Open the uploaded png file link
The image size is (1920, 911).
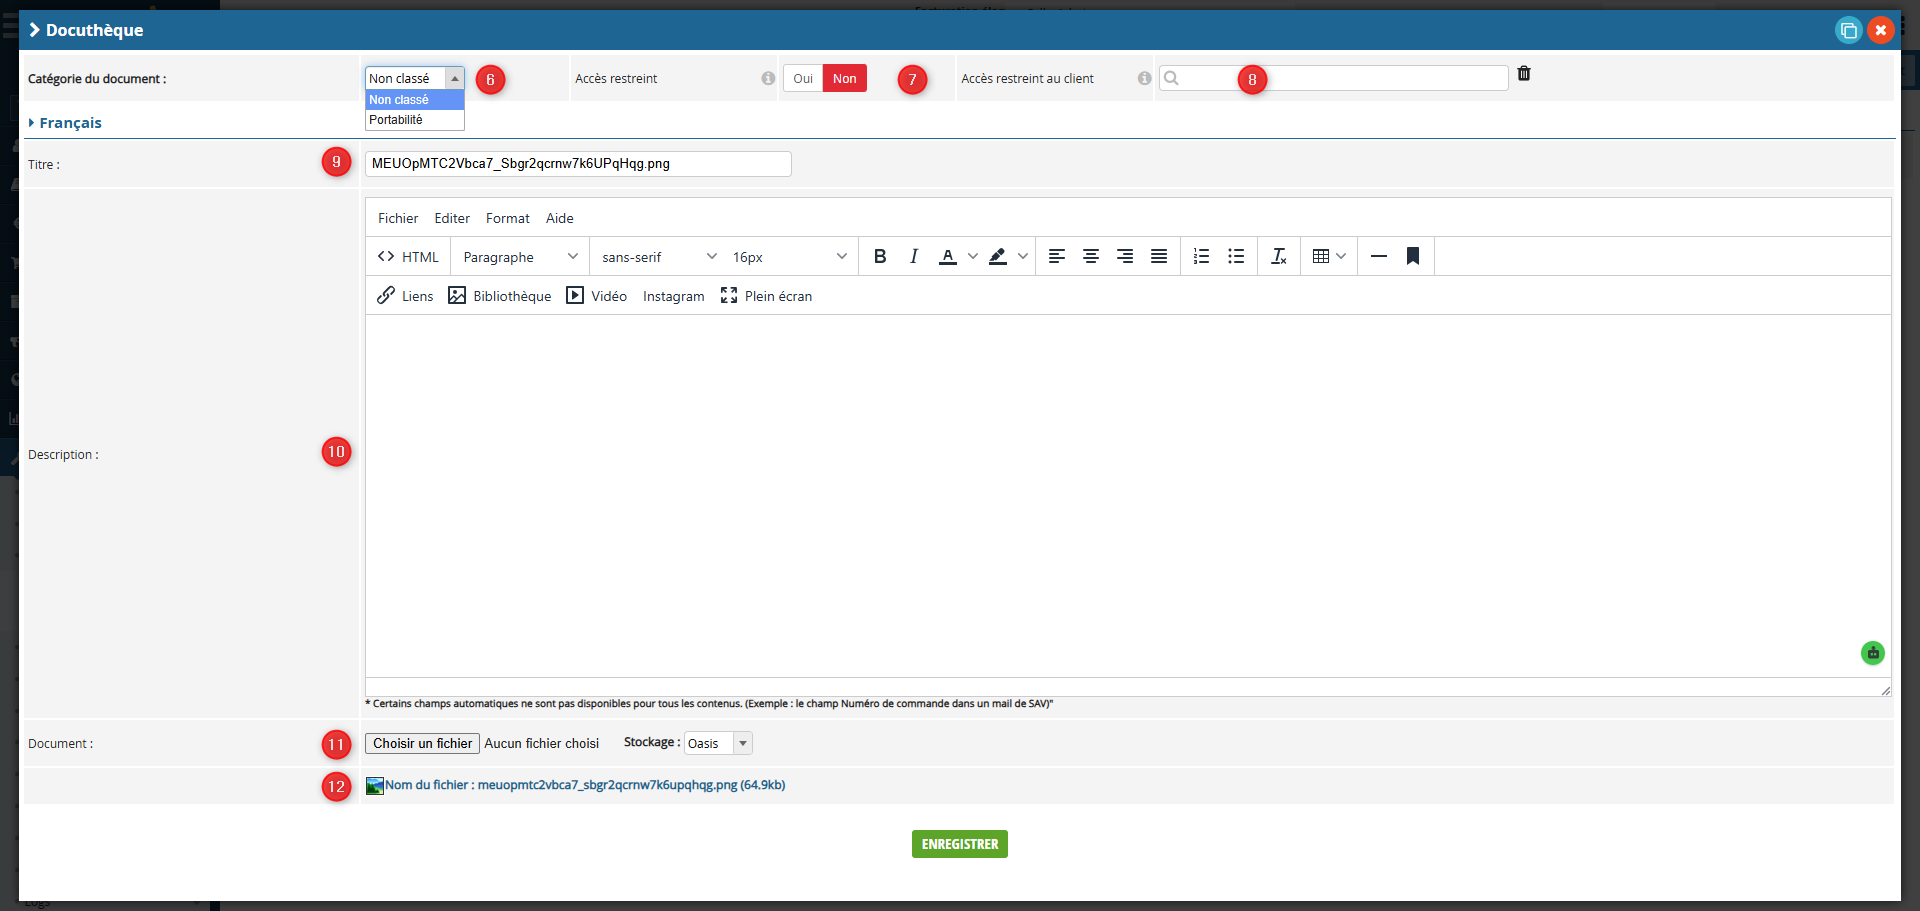pos(585,785)
